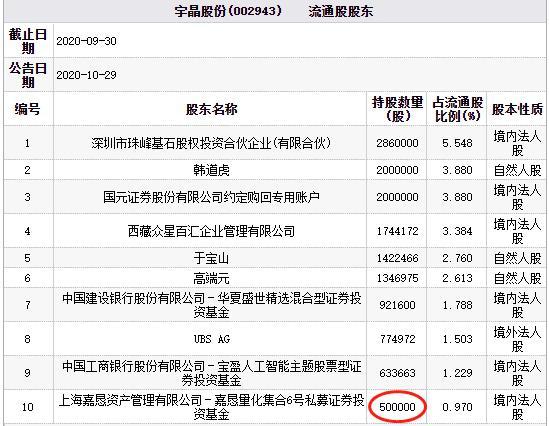The height and width of the screenshot is (426, 549).
Task: Click 2000000 in the 韩道虎 row
Action: (x=397, y=170)
